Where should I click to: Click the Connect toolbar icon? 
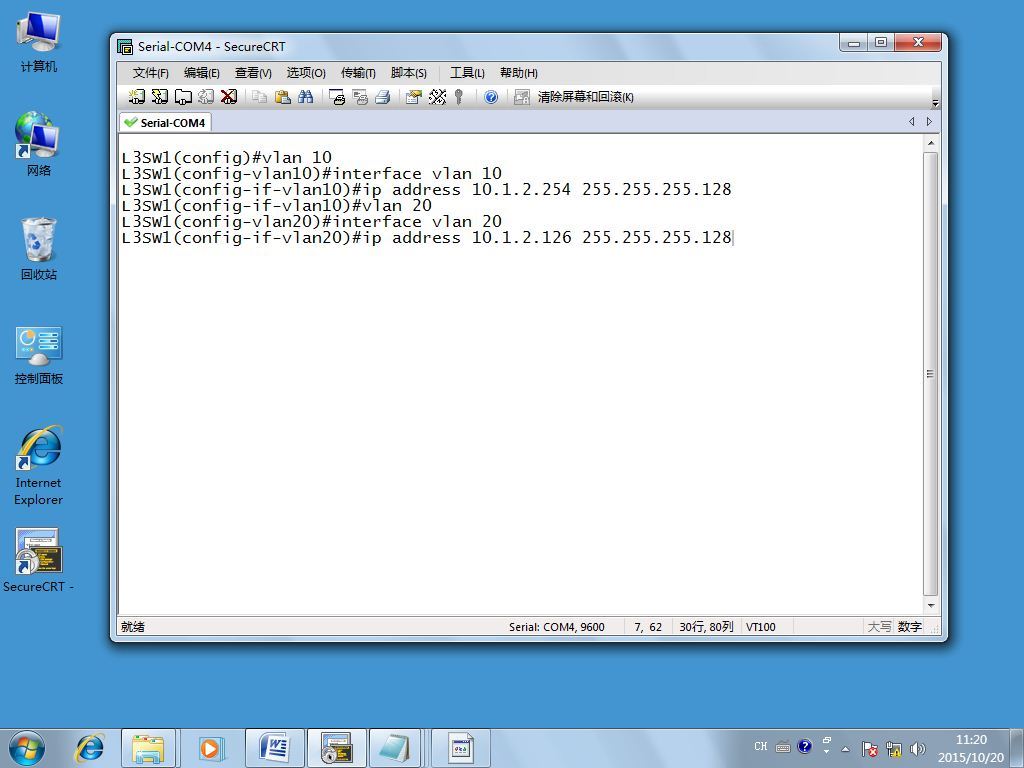pyautogui.click(x=136, y=97)
